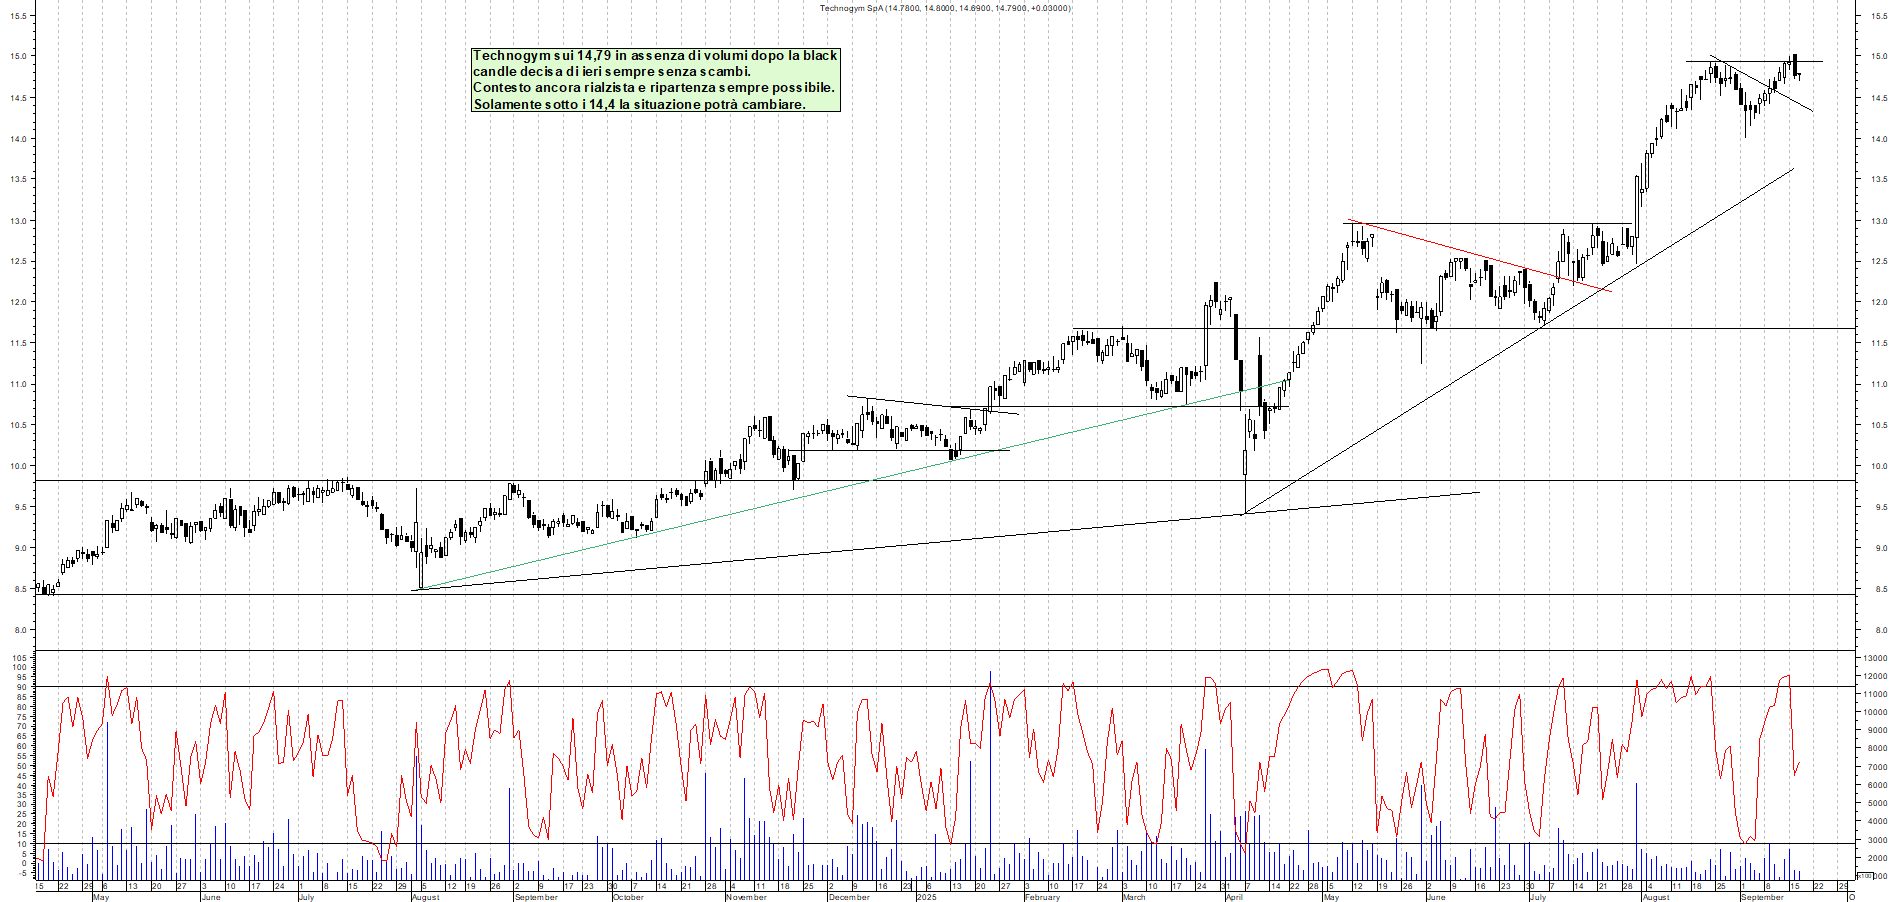Click annotation line 'Contesto ancora rialzista e ripartenza'

[x=654, y=88]
